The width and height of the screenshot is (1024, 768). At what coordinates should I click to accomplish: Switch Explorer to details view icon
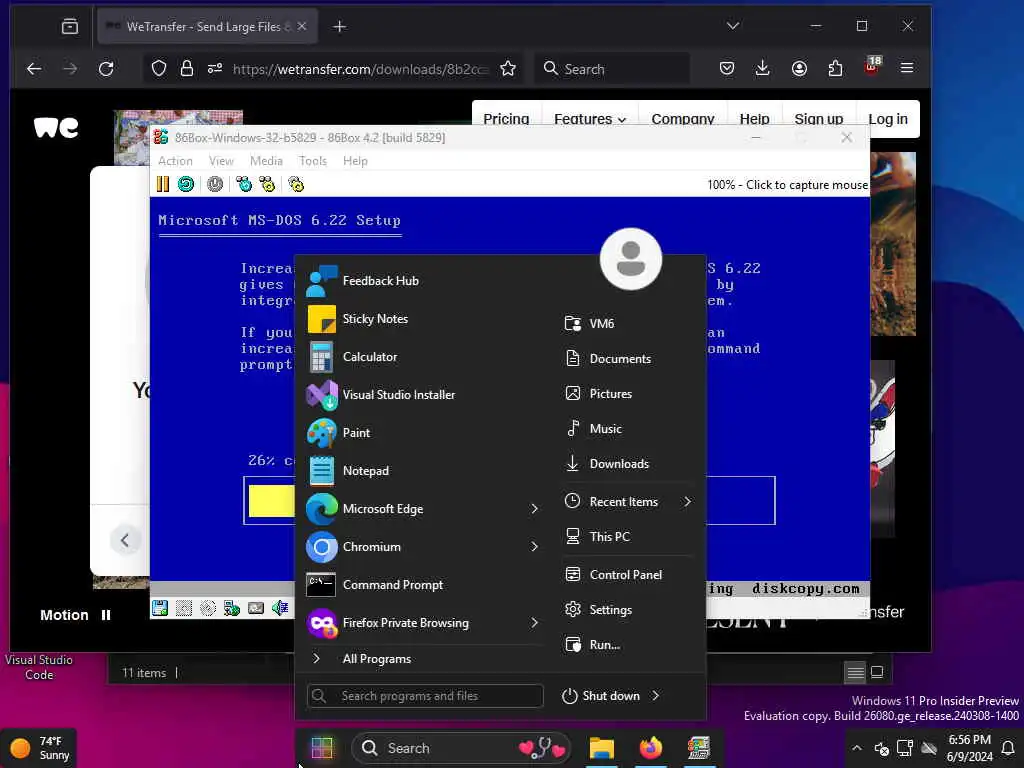click(x=855, y=672)
